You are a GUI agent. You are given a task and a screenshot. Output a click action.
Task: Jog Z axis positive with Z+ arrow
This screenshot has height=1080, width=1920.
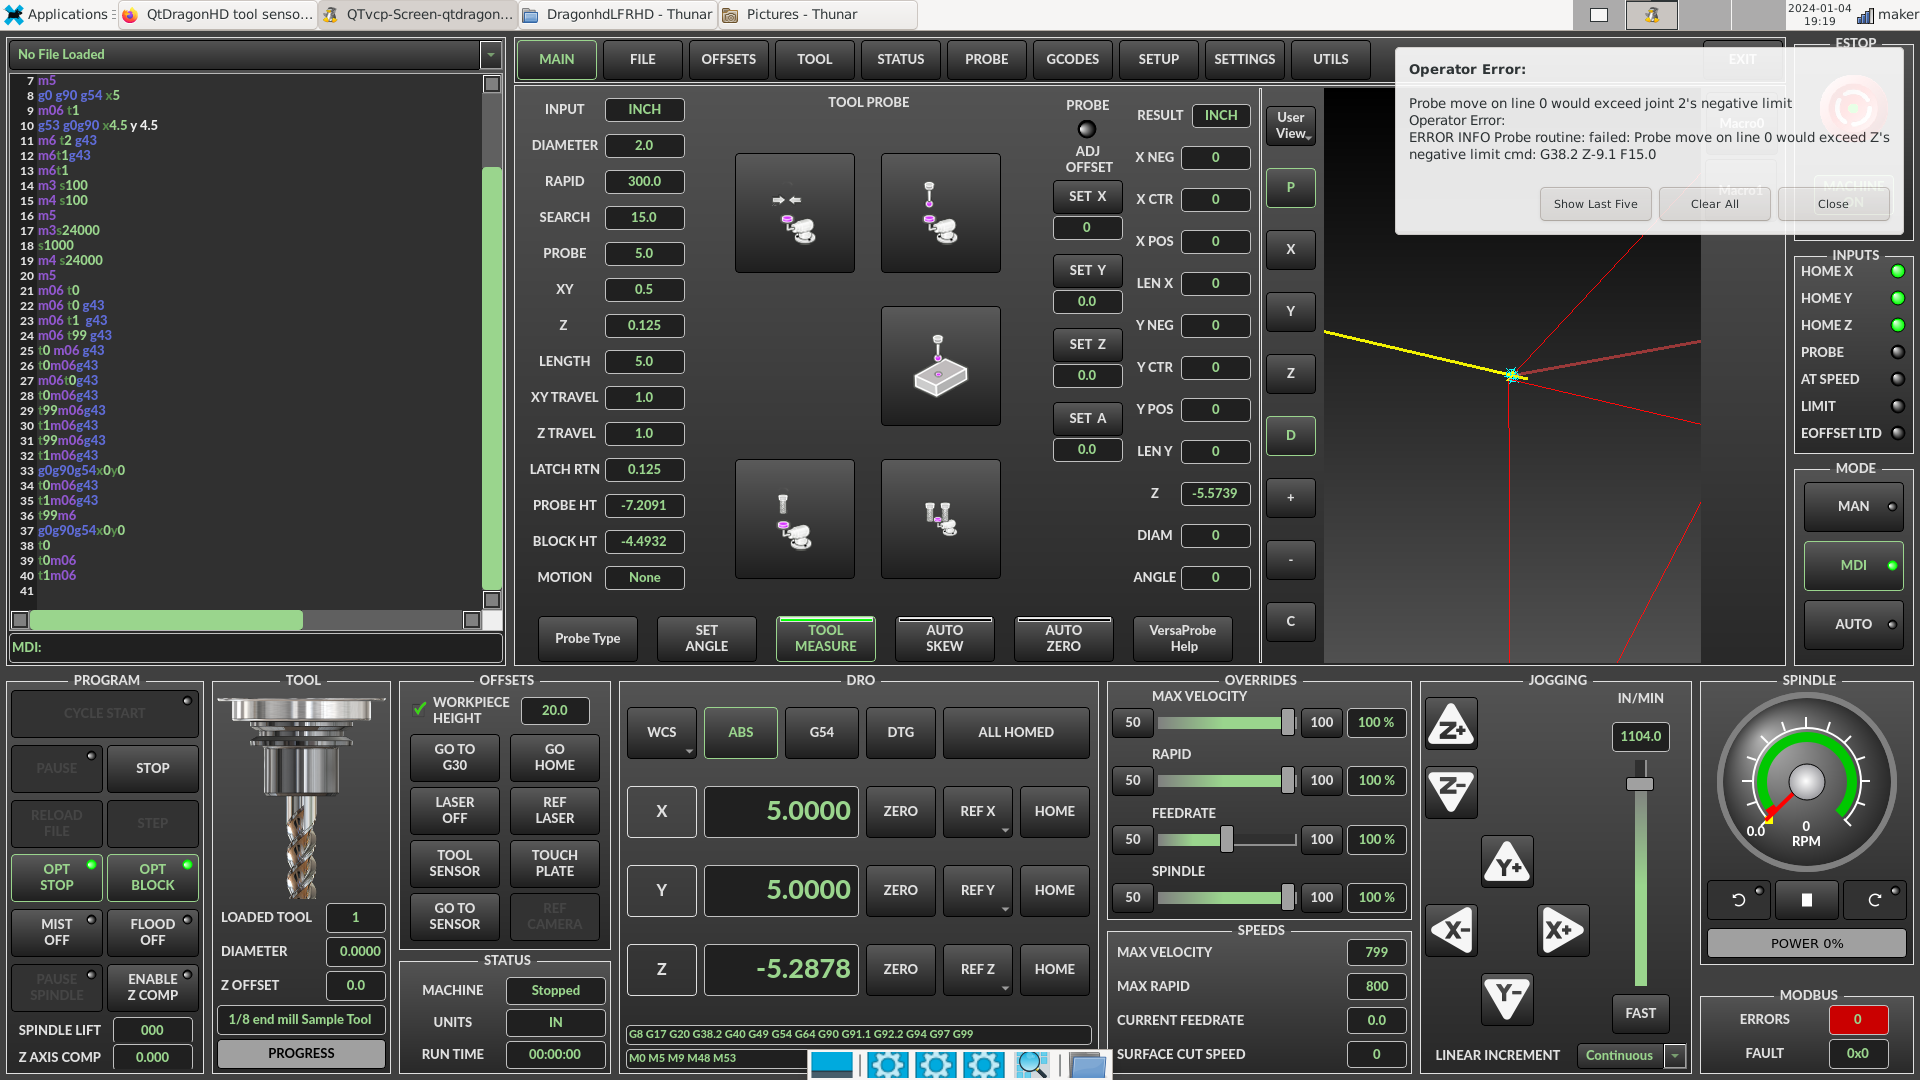pos(1451,725)
